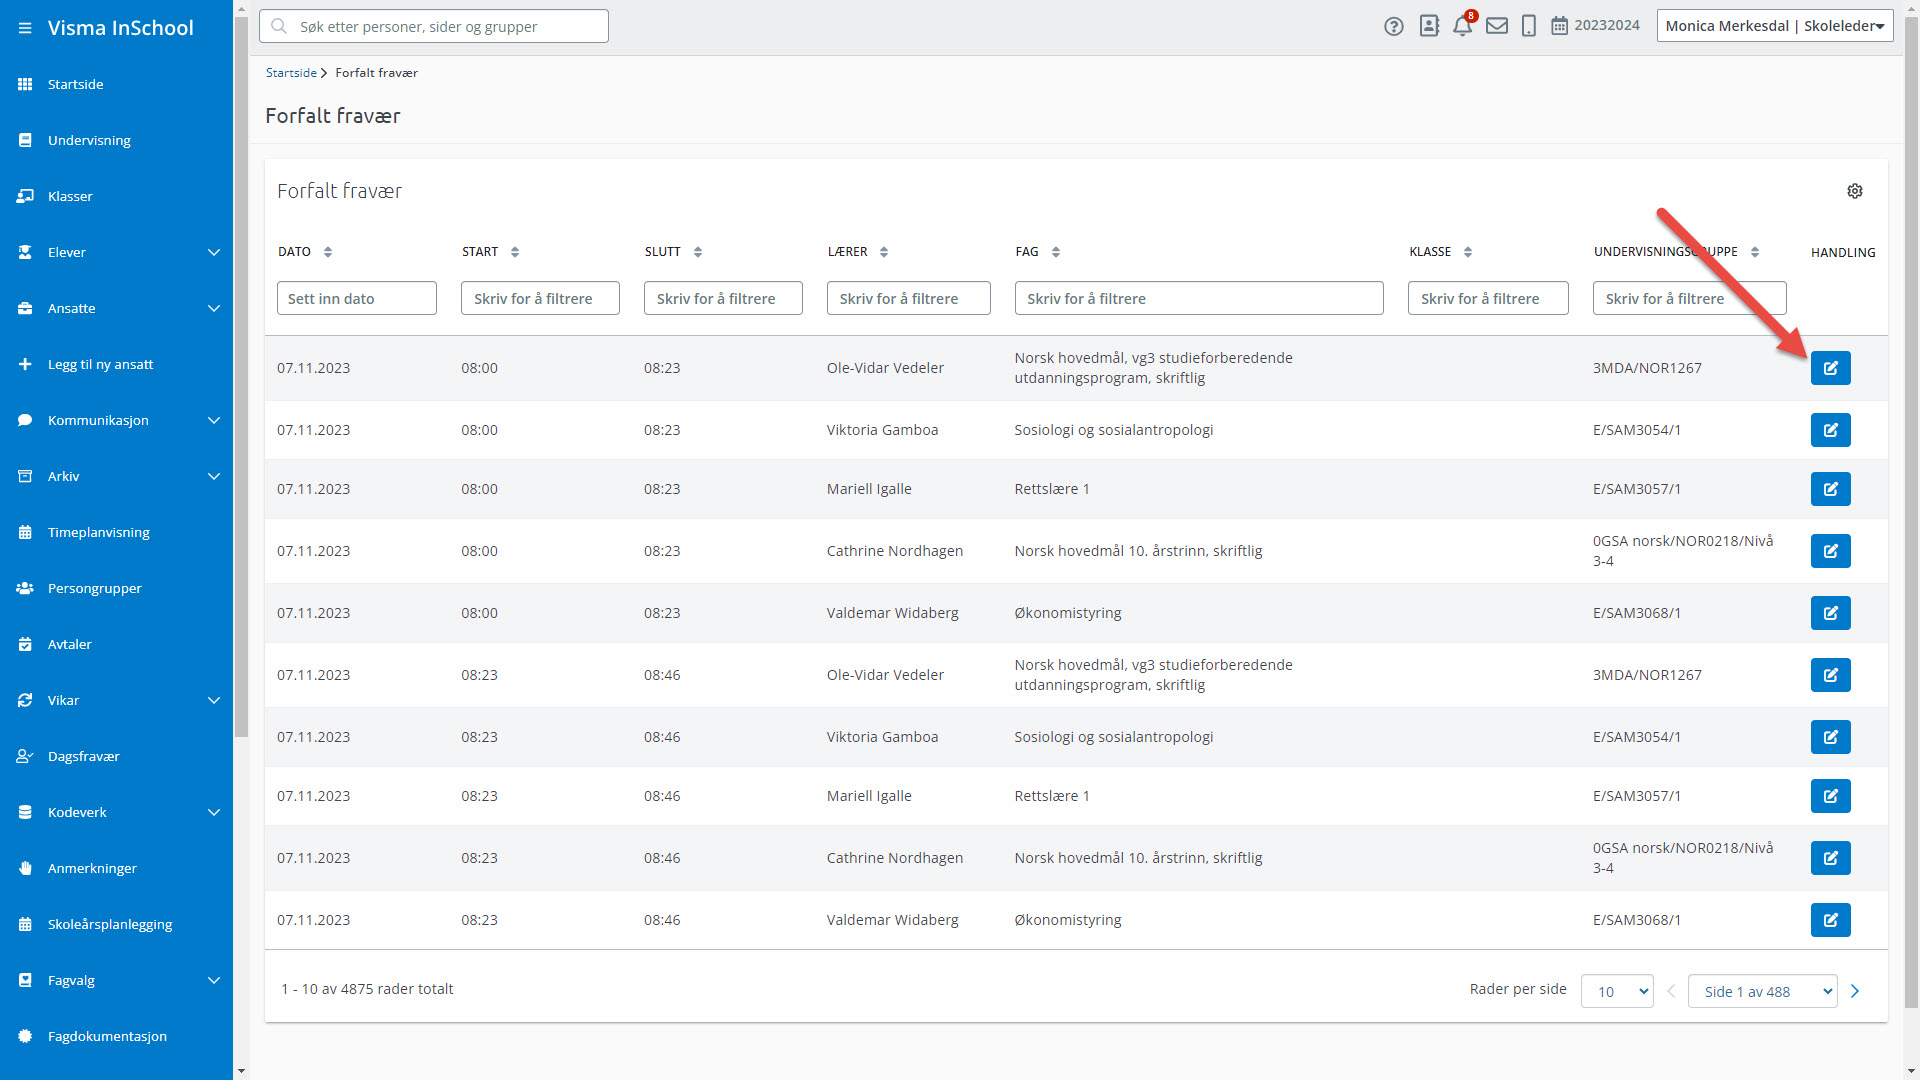Edit absence for Cathrine Nordhagen 08:23 row
Screen dimensions: 1920x1080
coord(1830,858)
